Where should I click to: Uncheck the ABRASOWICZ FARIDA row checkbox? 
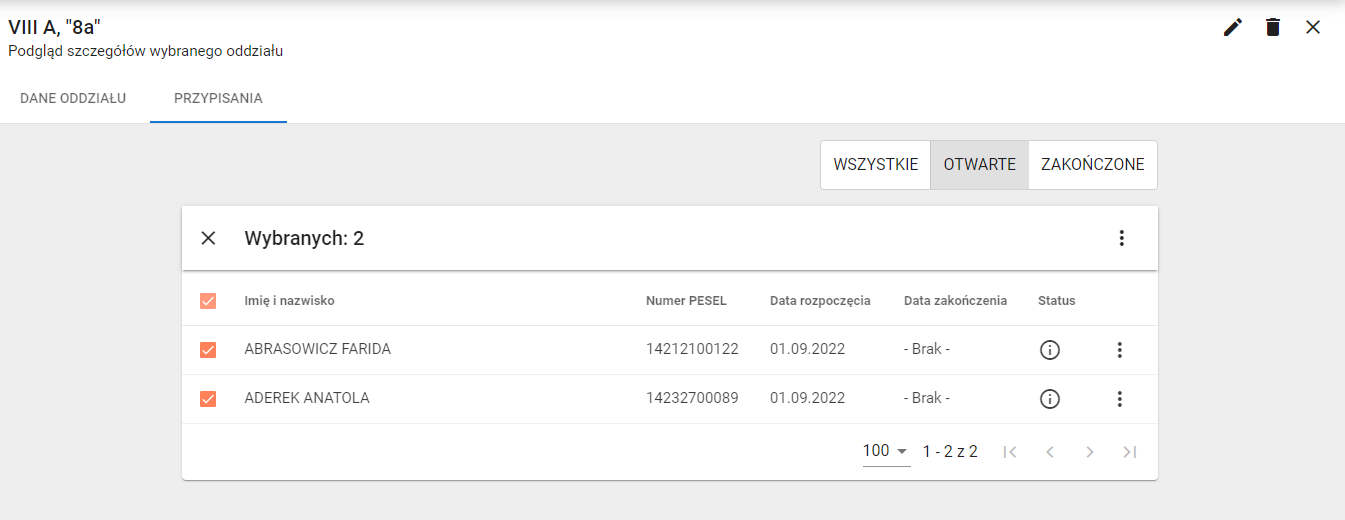click(x=208, y=350)
